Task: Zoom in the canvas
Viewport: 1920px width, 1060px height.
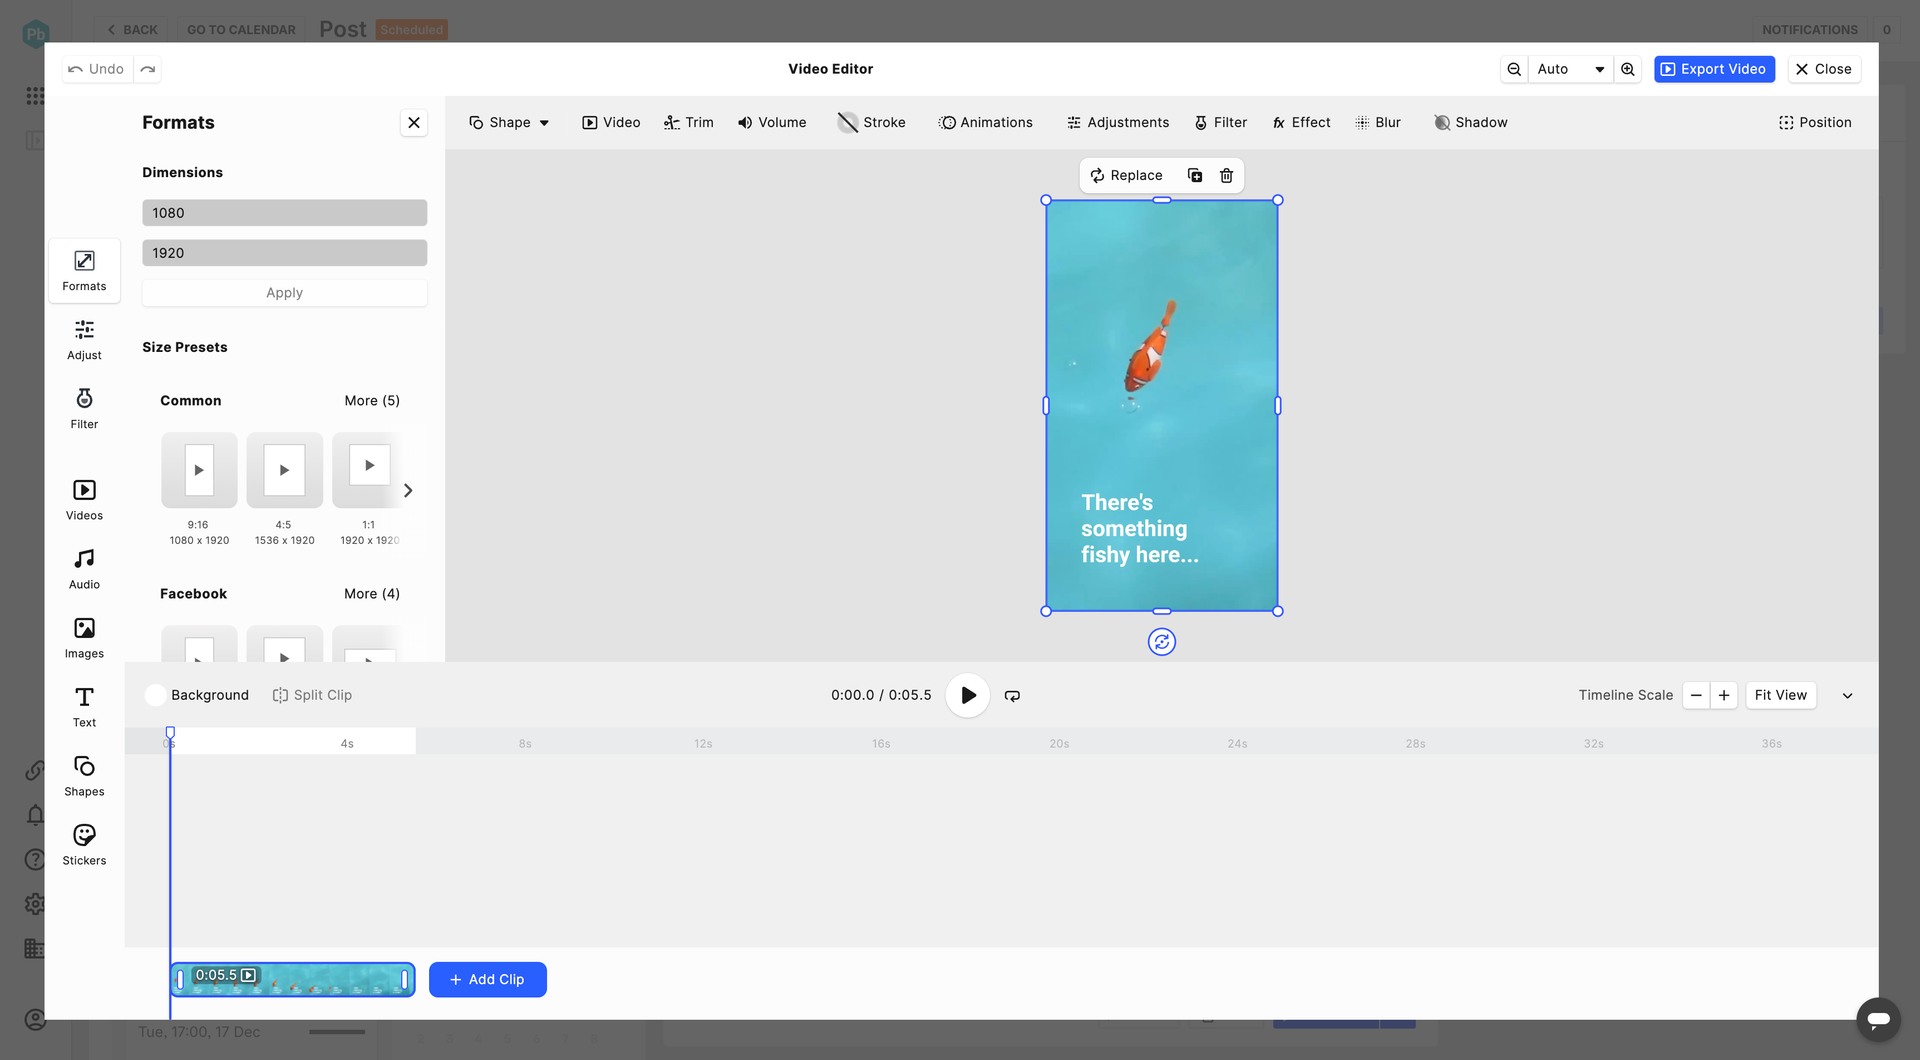Action: pyautogui.click(x=1628, y=69)
